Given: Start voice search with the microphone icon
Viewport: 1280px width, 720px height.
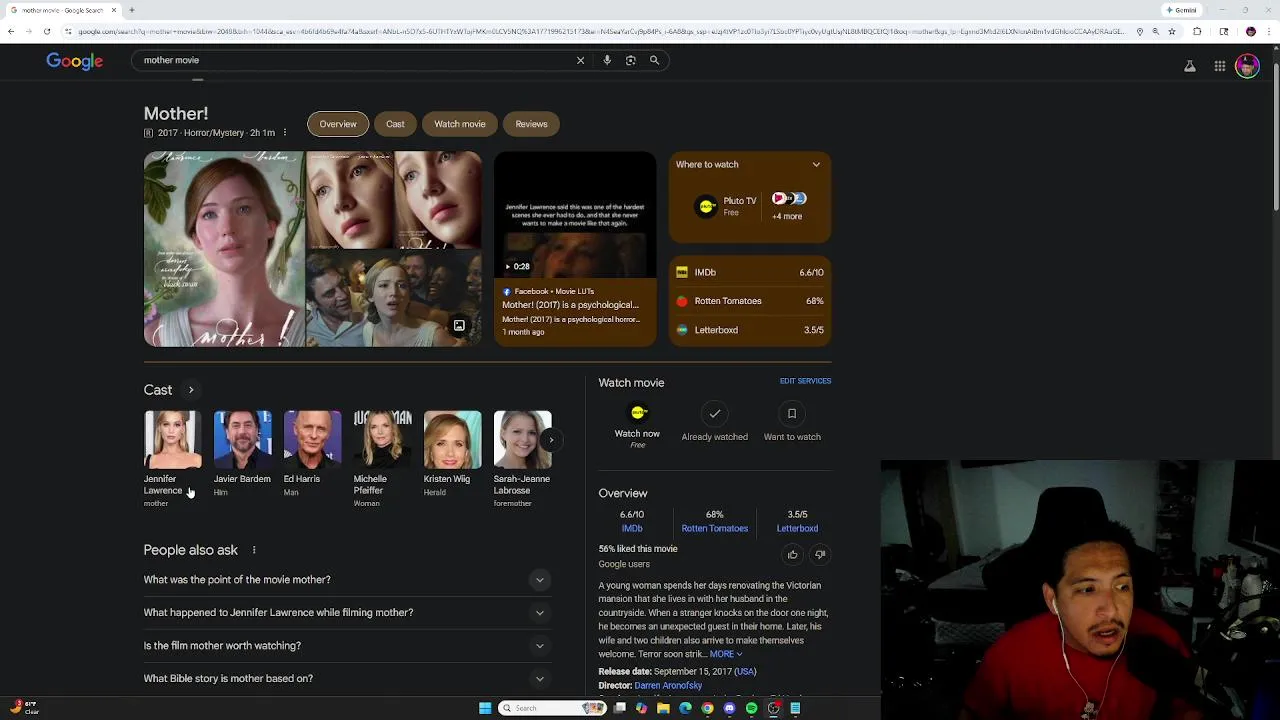Looking at the screenshot, I should 607,60.
